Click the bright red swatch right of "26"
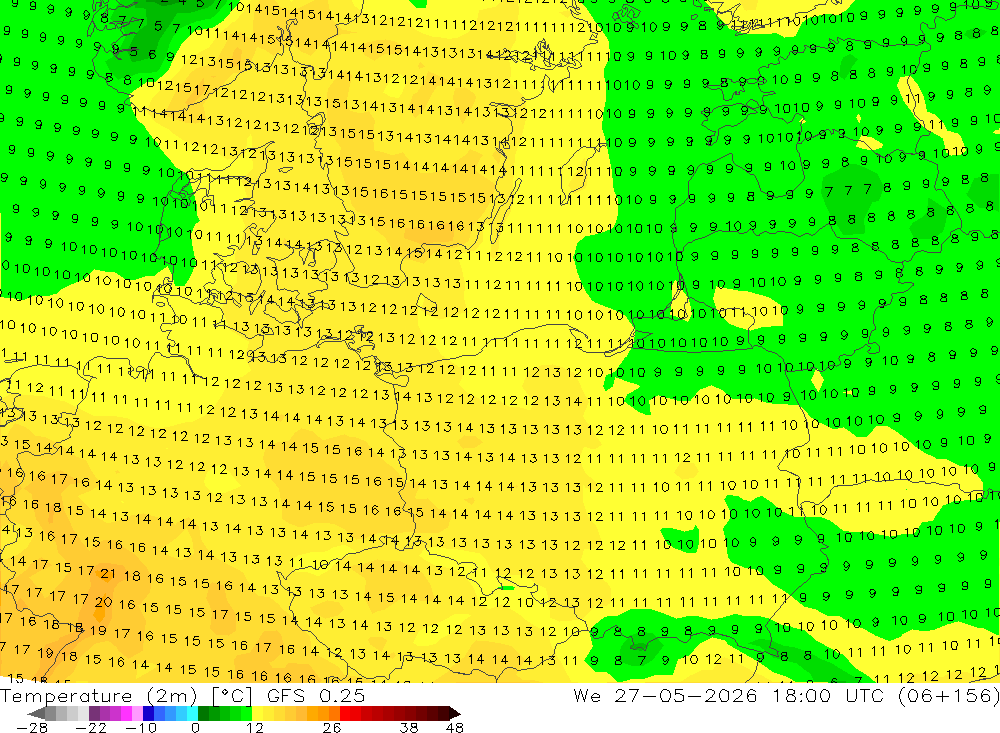The height and width of the screenshot is (733, 1000). (345, 713)
